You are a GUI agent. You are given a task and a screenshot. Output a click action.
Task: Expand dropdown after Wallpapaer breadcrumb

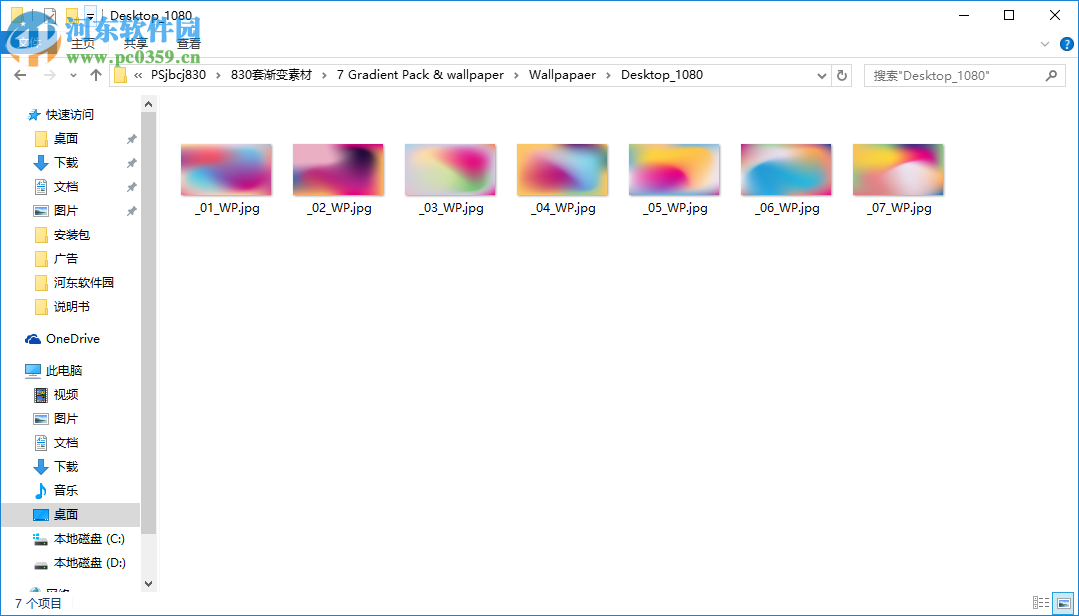tap(608, 75)
